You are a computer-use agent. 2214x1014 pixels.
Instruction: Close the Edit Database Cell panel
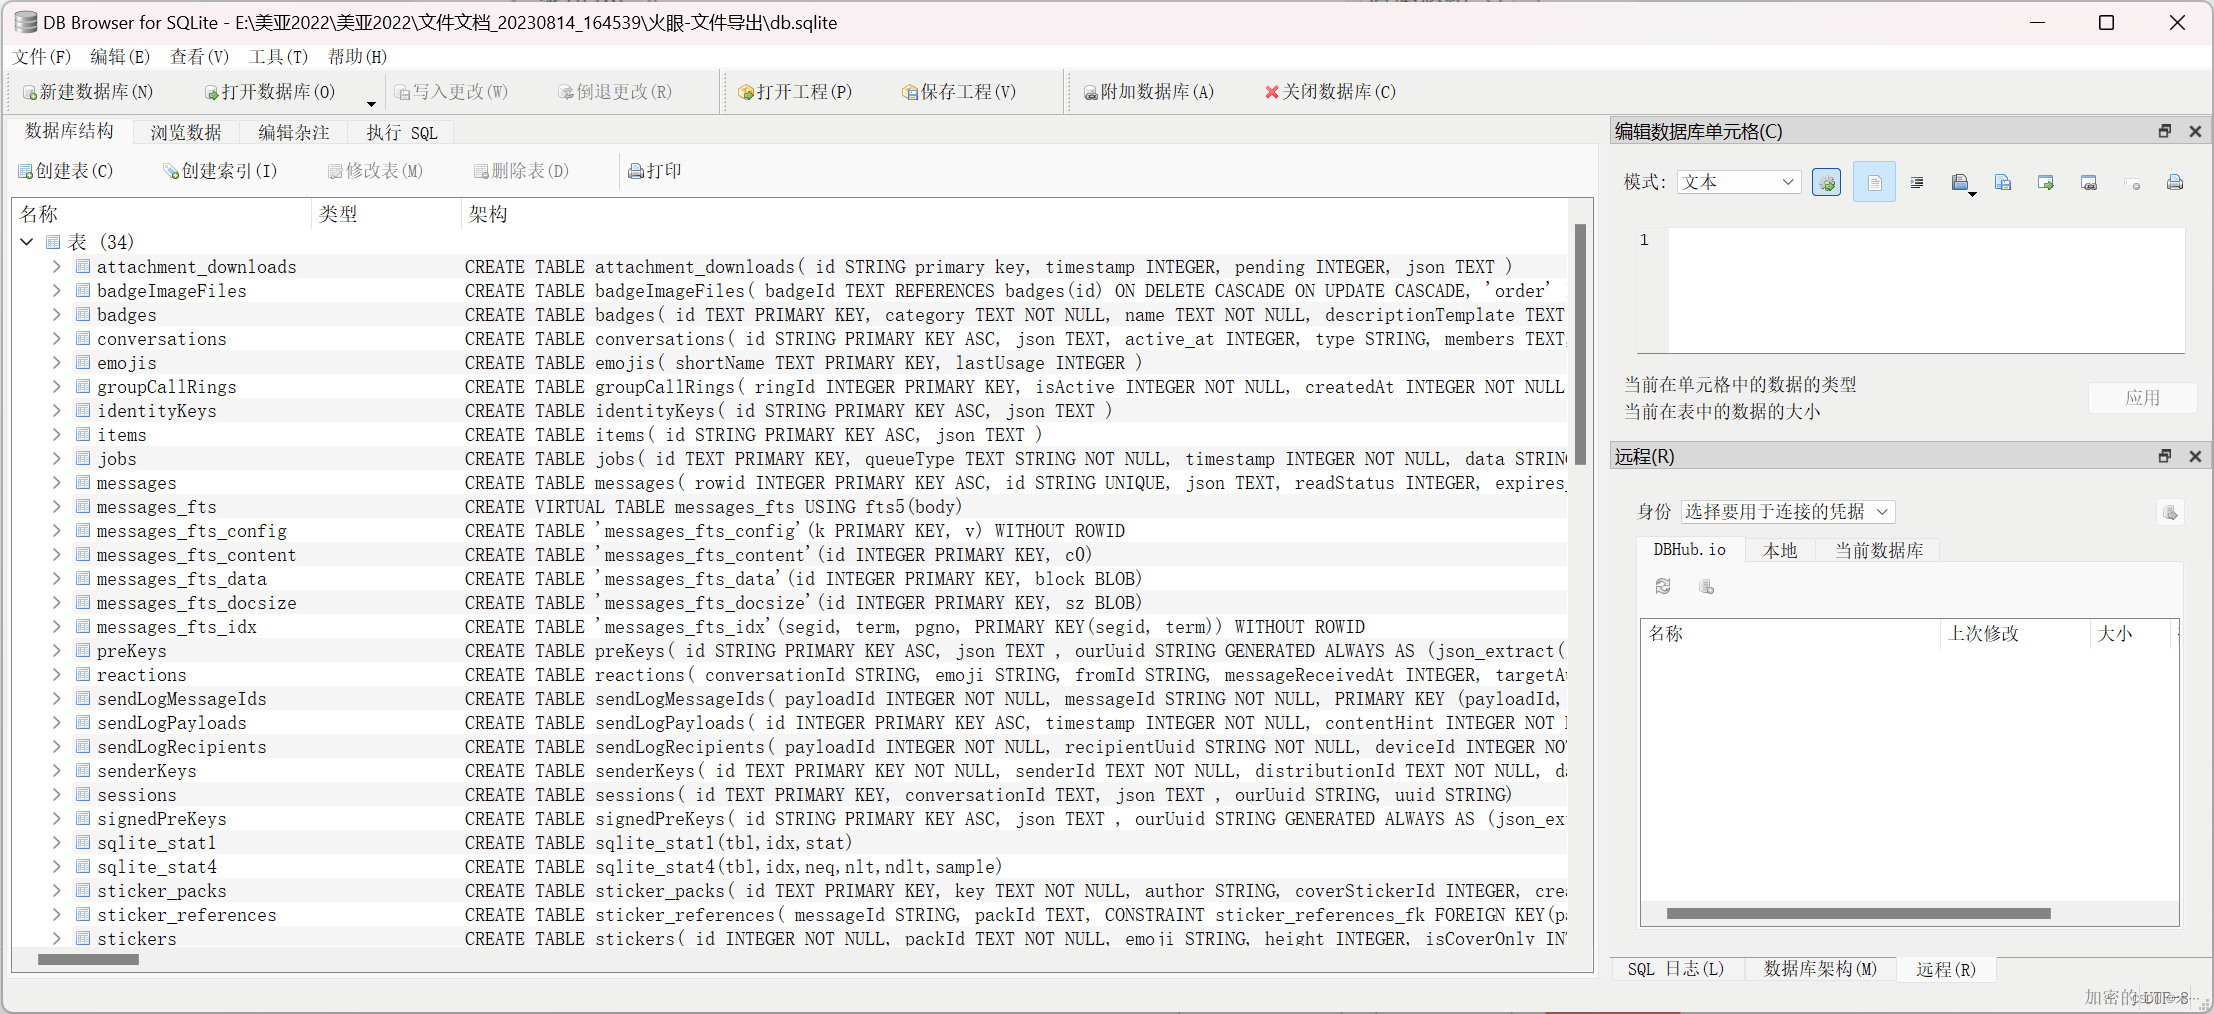2195,131
